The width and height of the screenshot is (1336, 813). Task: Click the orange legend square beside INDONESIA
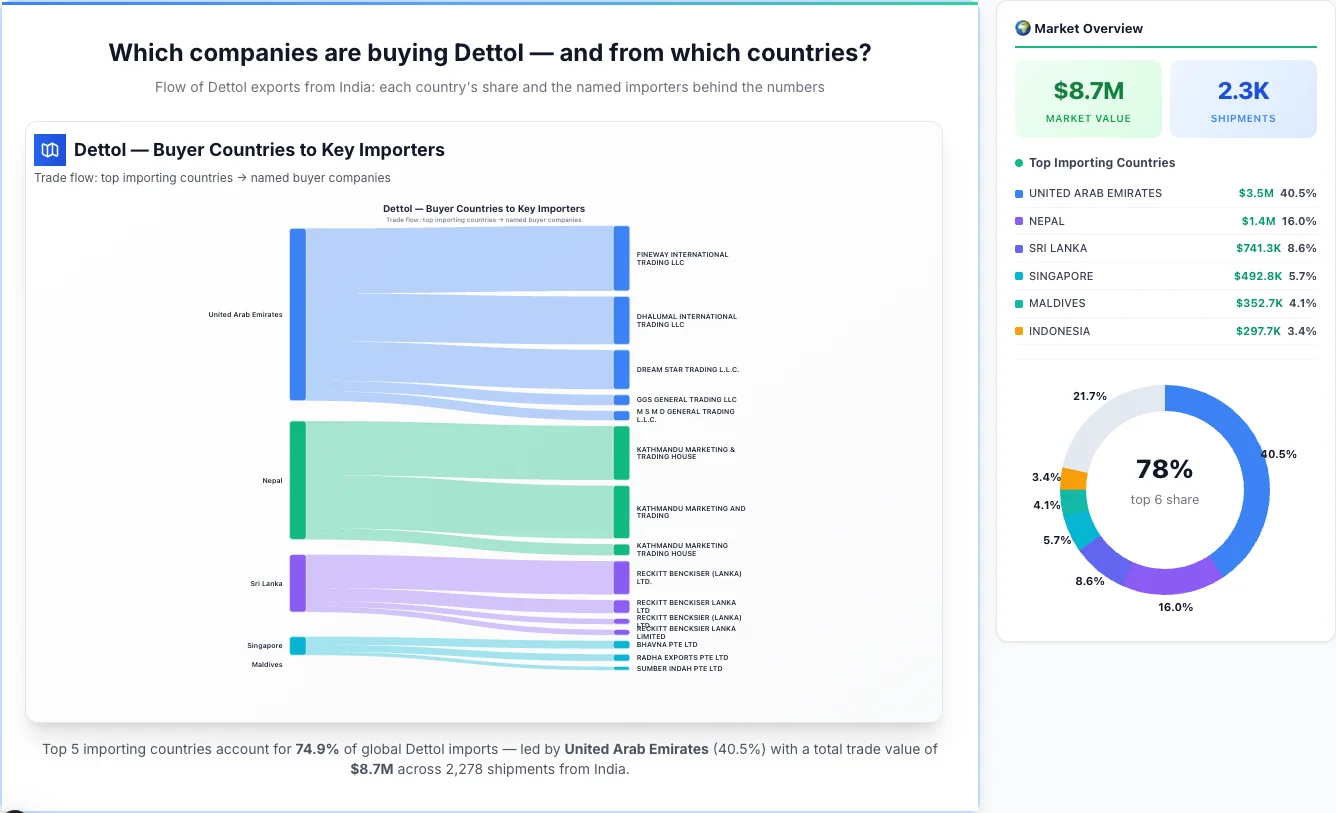pyautogui.click(x=1021, y=331)
